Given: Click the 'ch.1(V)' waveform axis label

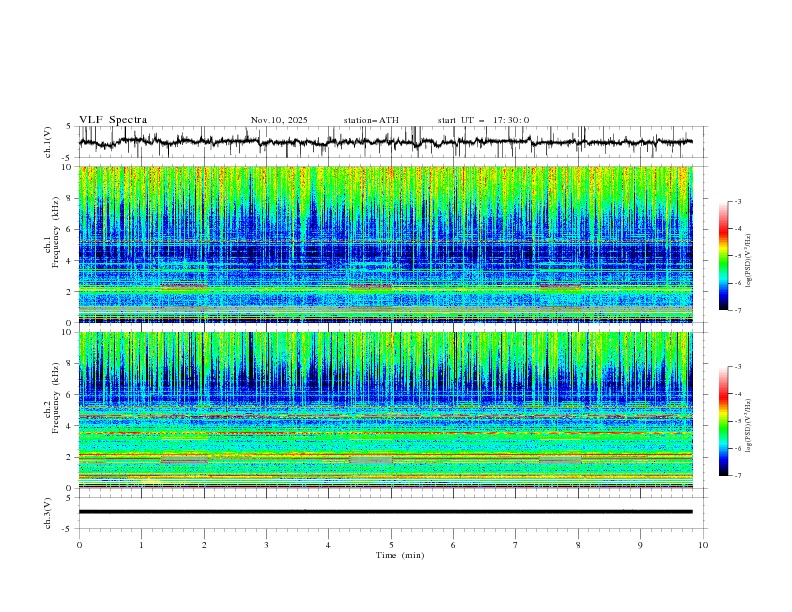Looking at the screenshot, I should point(48,142).
